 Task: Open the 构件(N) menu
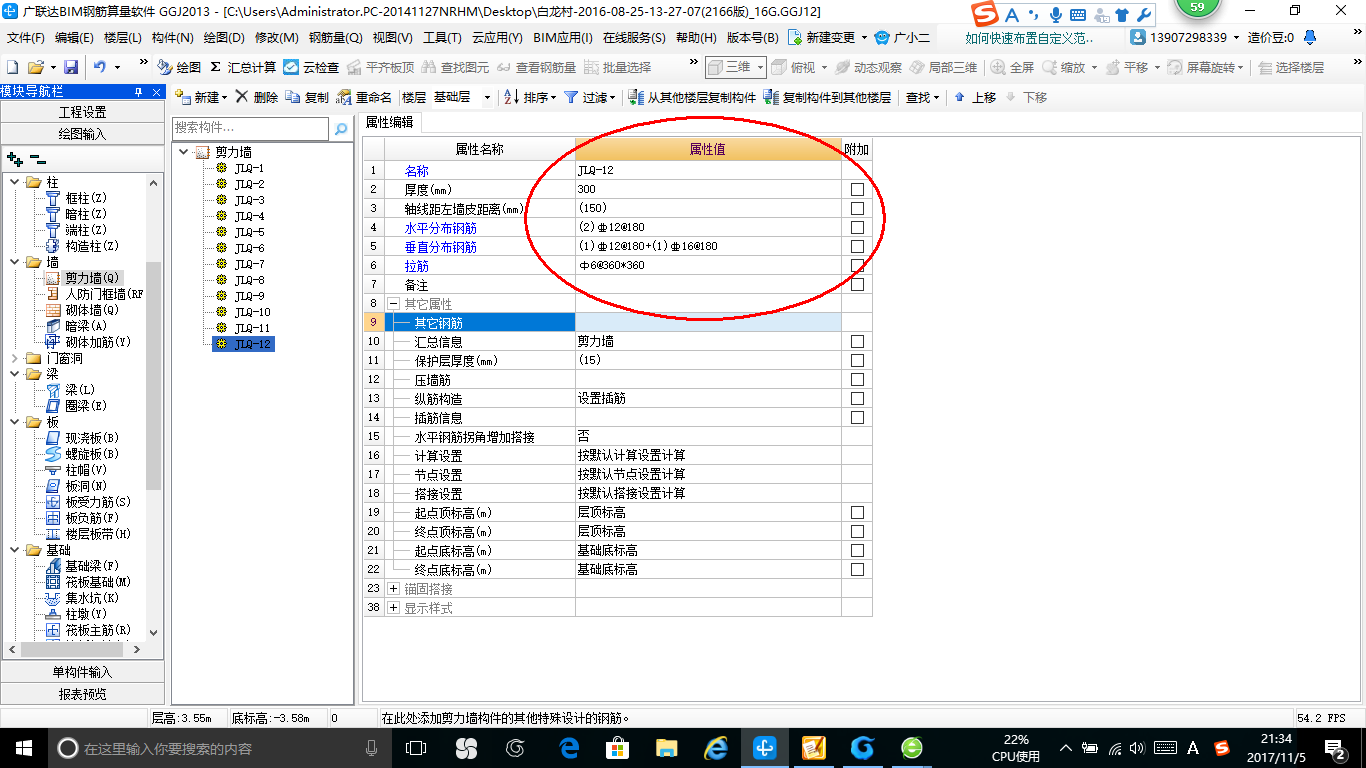(x=173, y=38)
